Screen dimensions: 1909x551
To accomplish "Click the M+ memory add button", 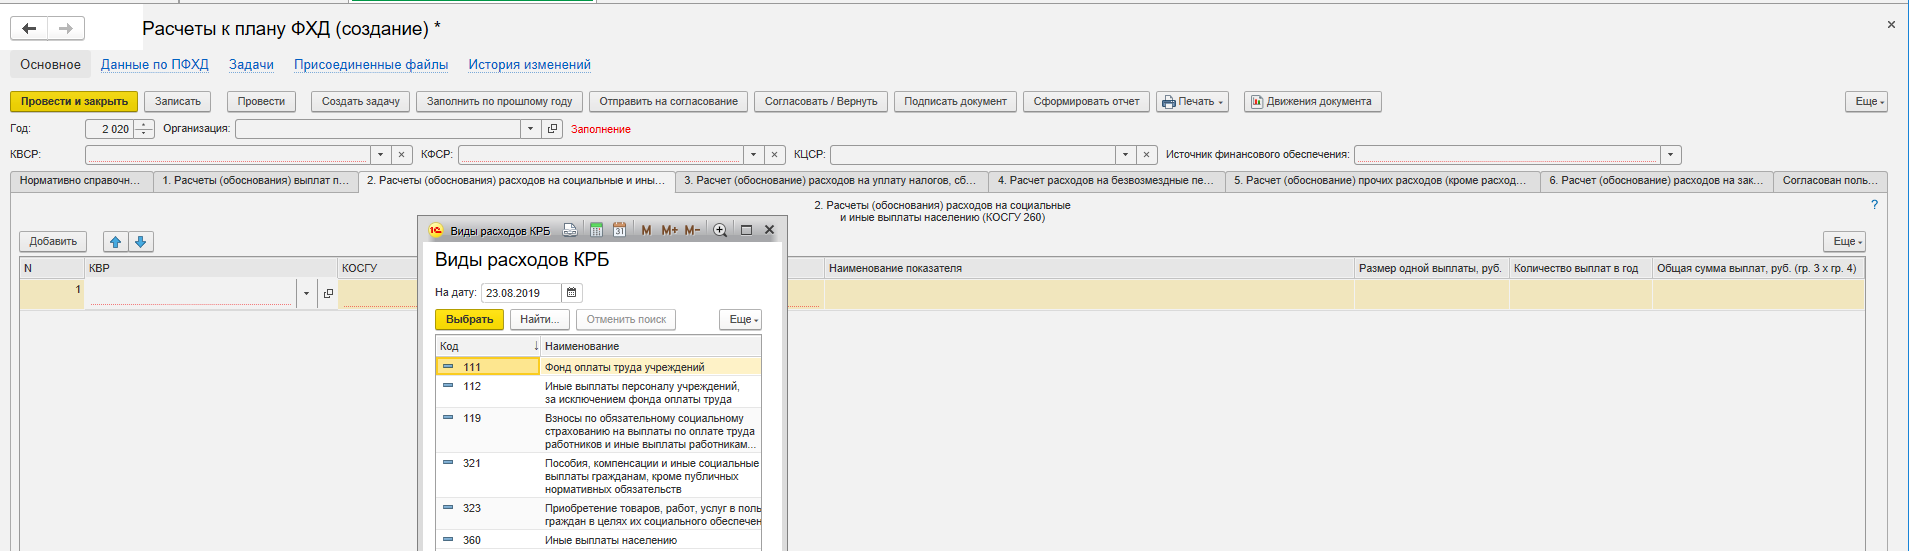I will click(669, 230).
